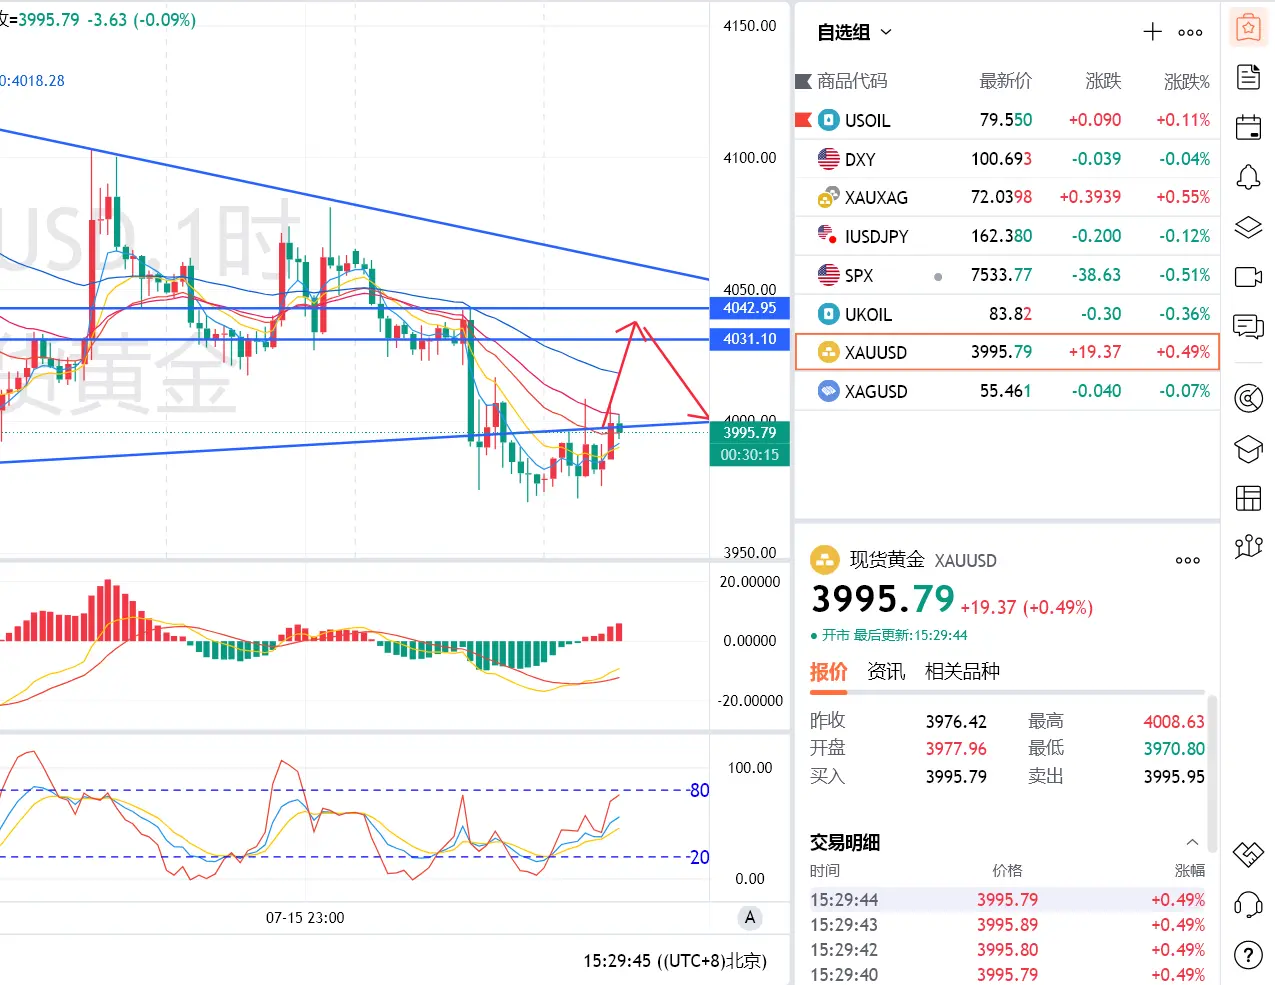
Task: Click the 15:29:43 trade detail row
Action: tap(1007, 925)
